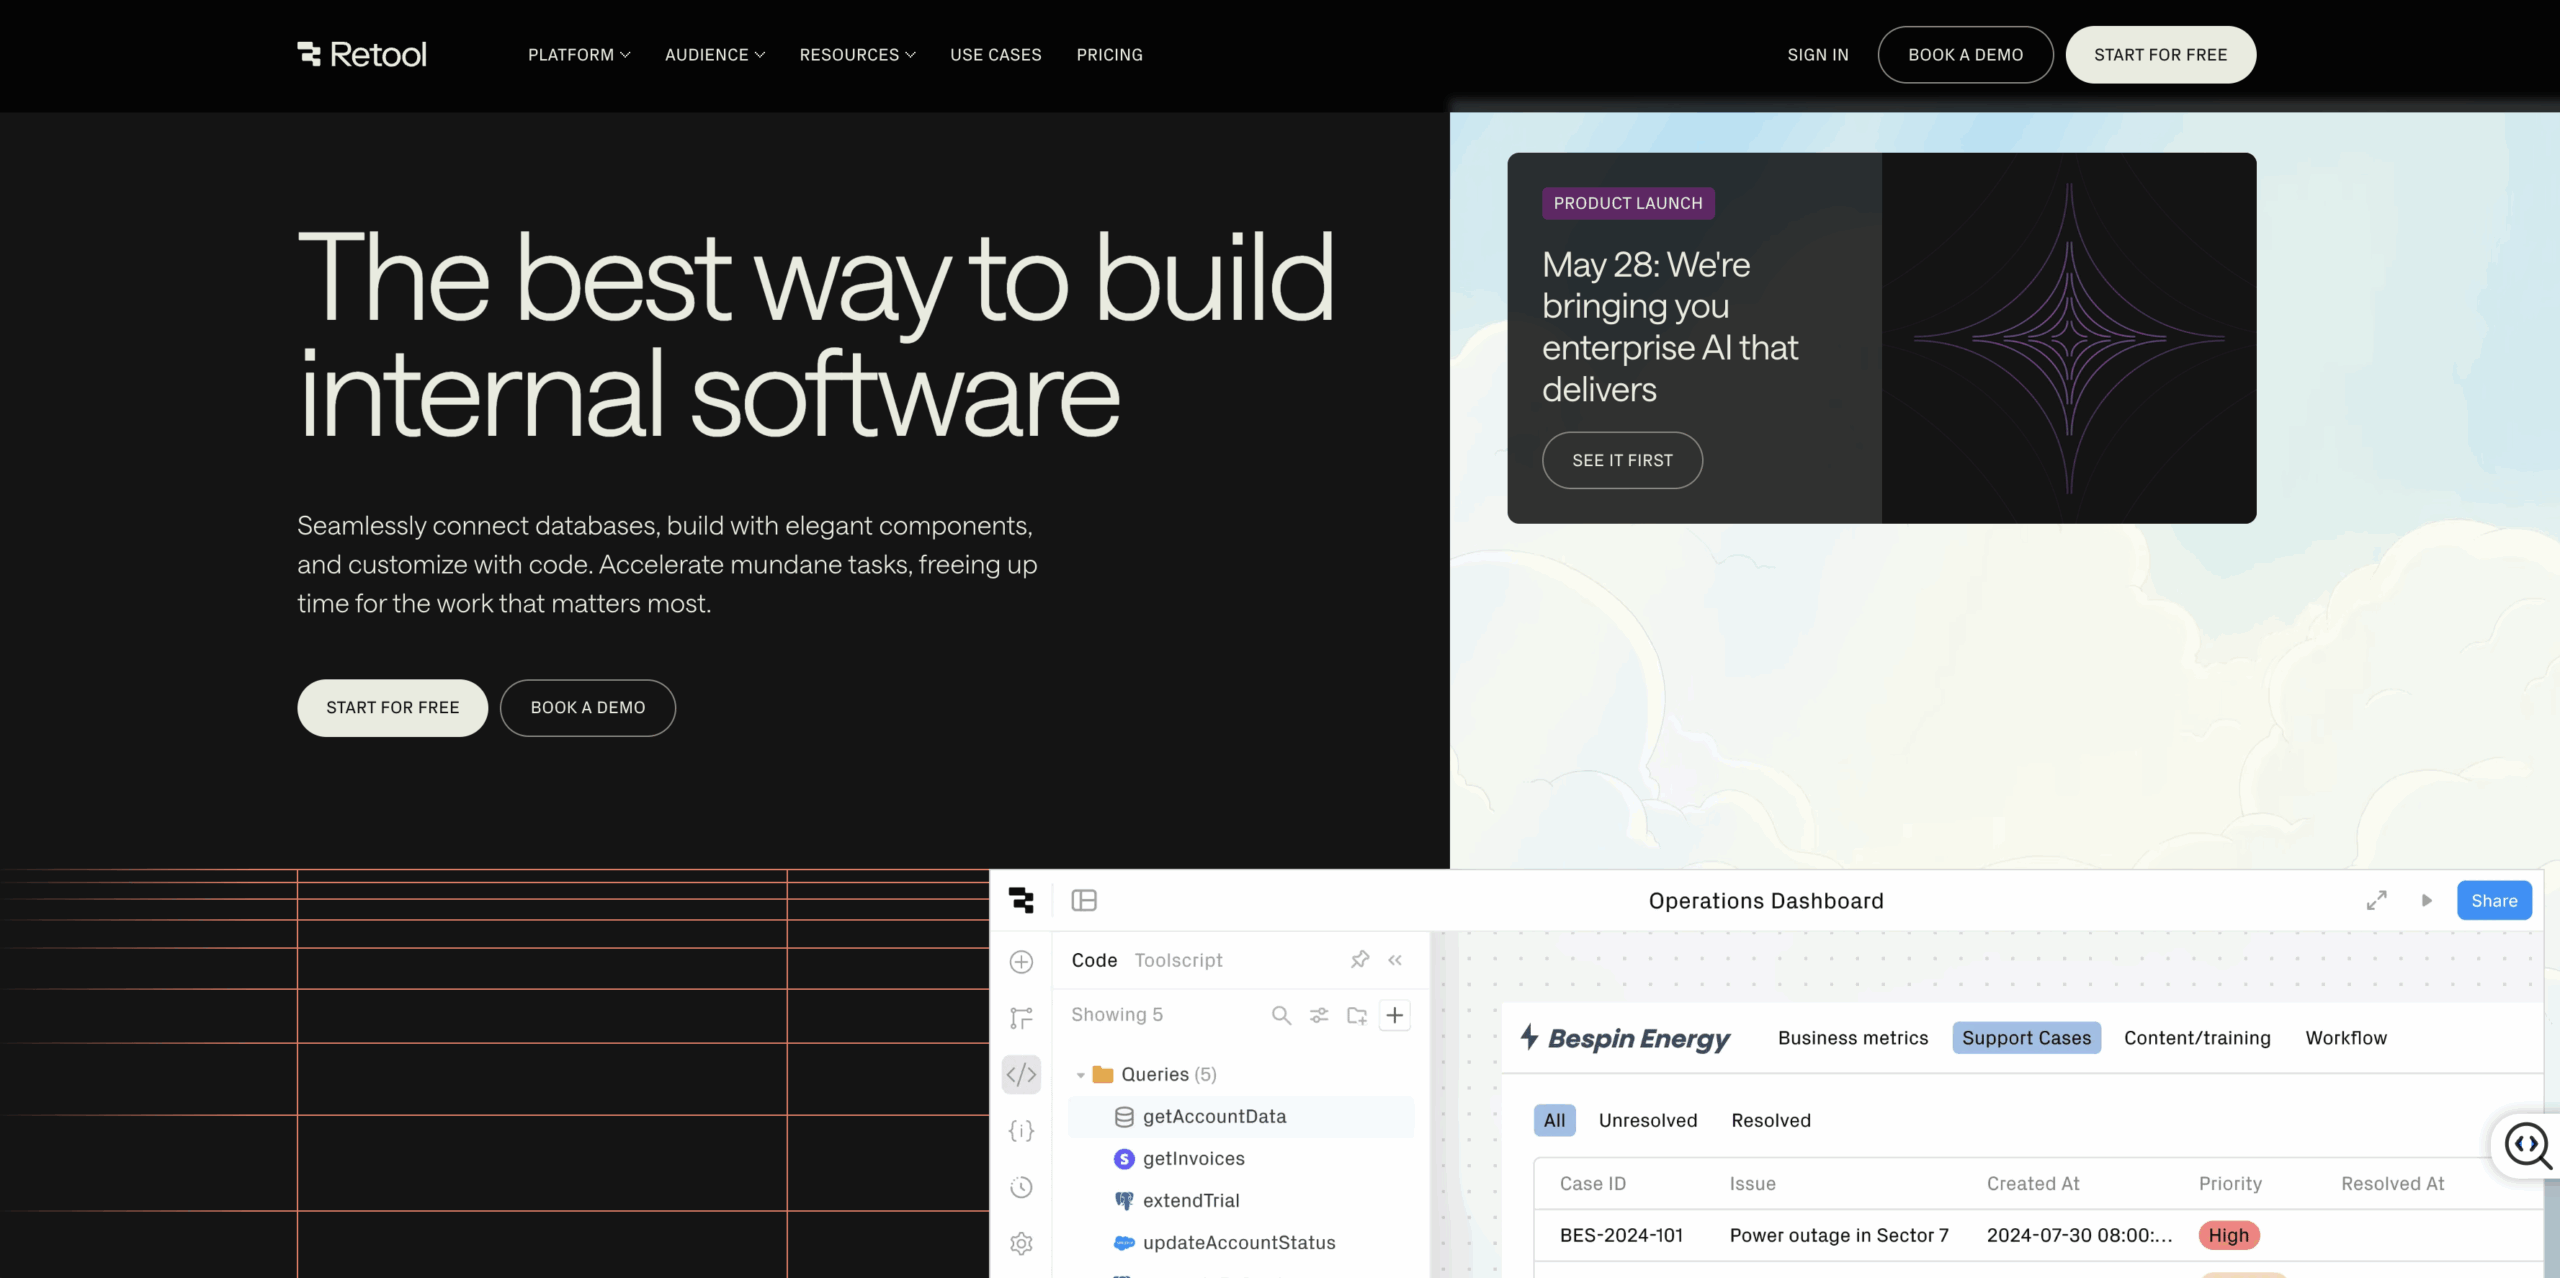Create new folder icon in Code panel
Image resolution: width=2560 pixels, height=1278 pixels.
[1357, 1015]
